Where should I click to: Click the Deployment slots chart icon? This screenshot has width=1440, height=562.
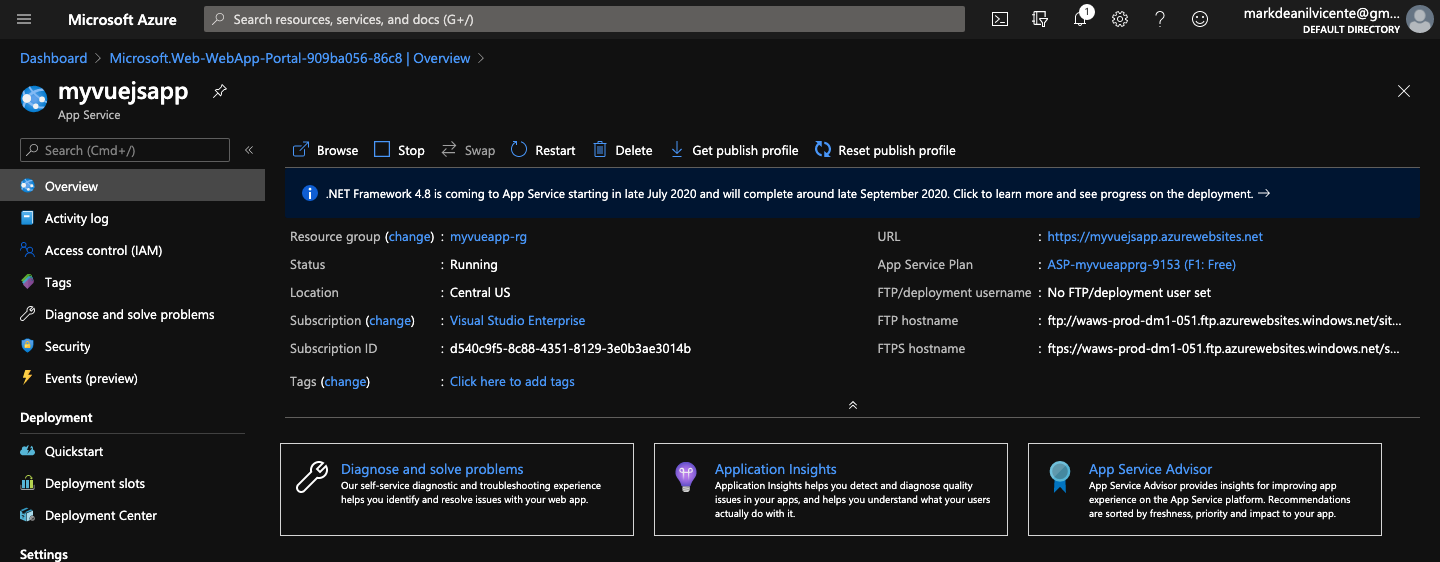tap(27, 483)
